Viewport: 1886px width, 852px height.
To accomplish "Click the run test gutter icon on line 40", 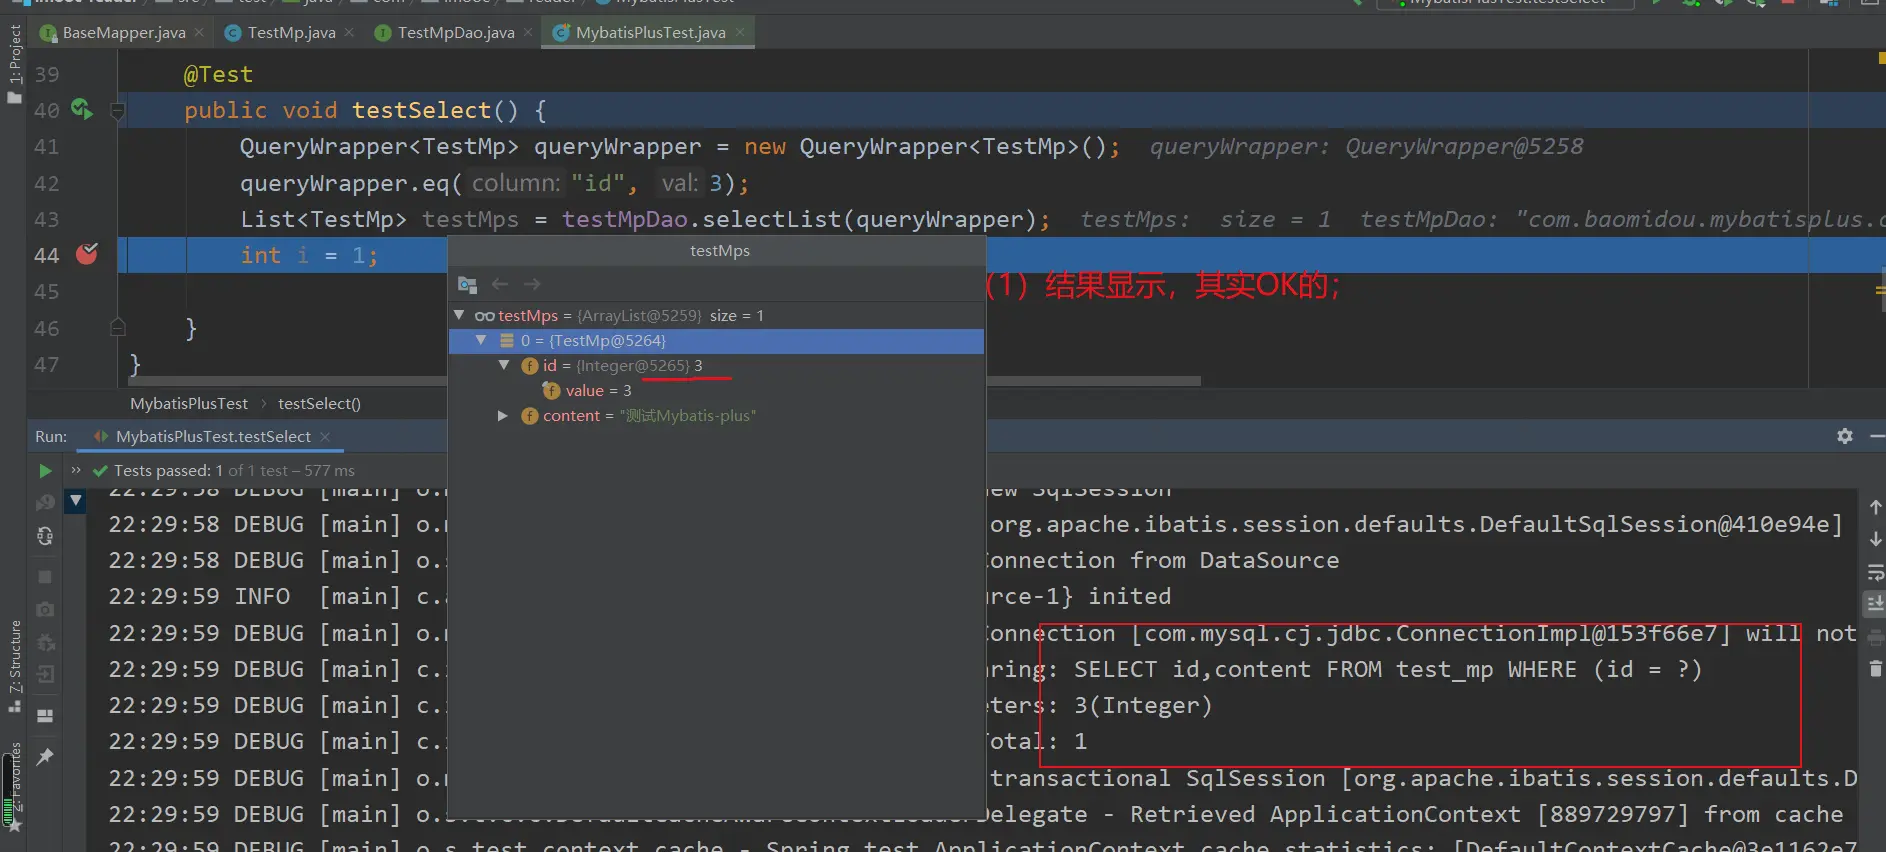I will click(x=81, y=109).
